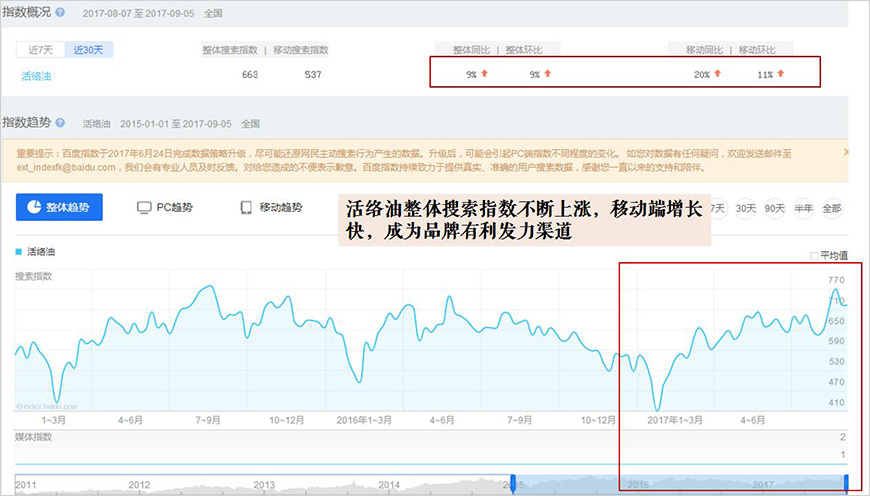The width and height of the screenshot is (870, 496).
Task: Close the orange notice banner
Action: coord(845,152)
